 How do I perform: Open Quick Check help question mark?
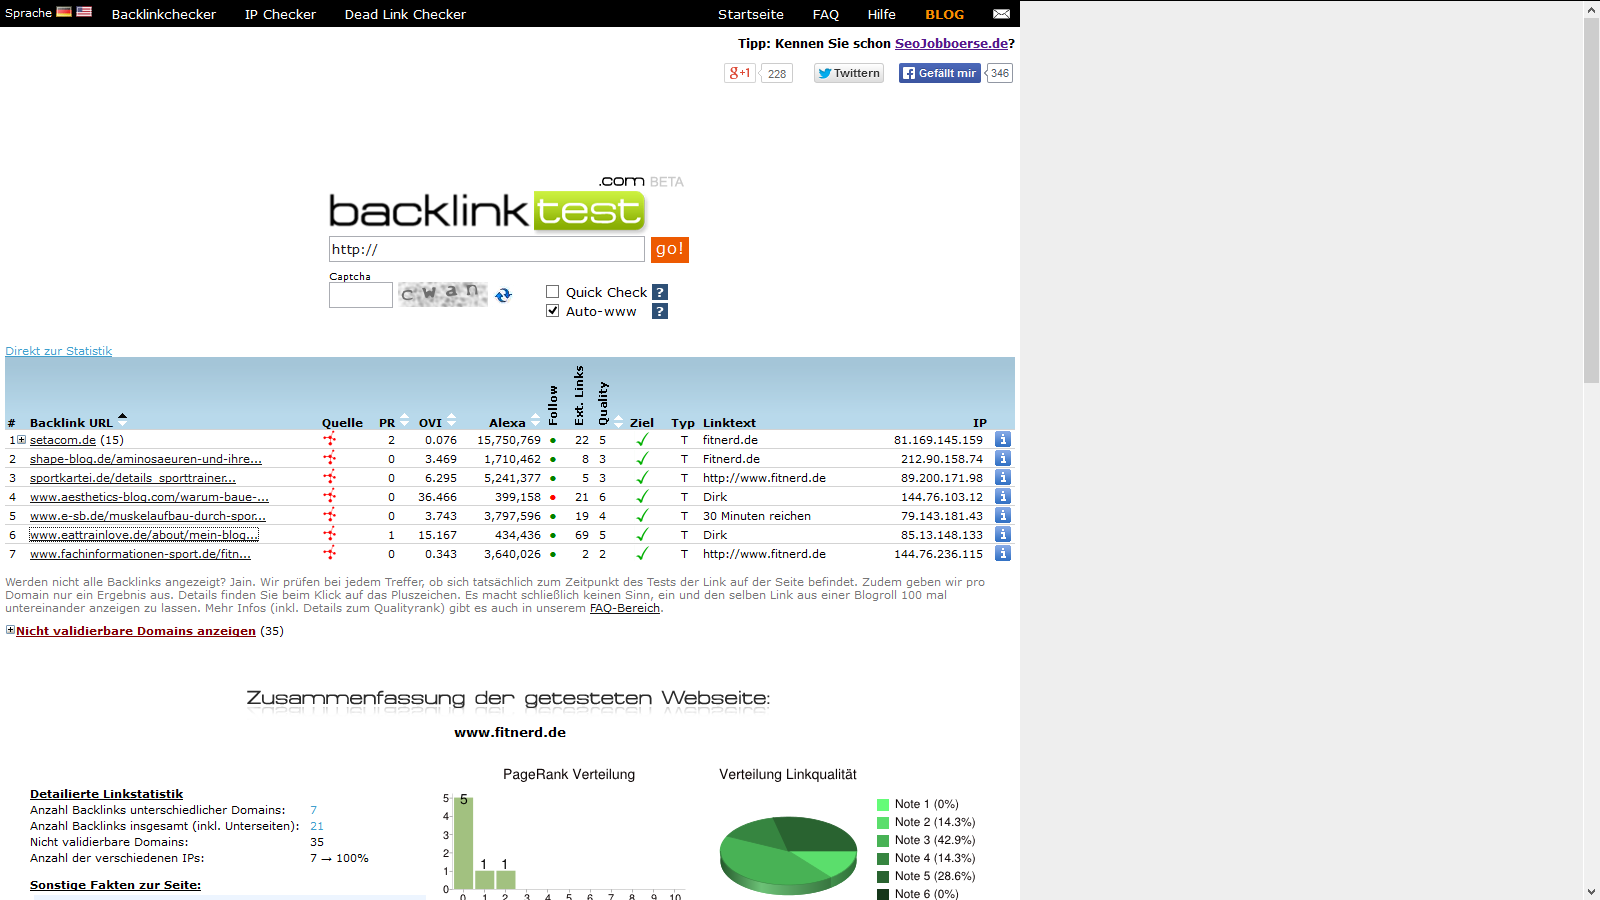click(660, 292)
